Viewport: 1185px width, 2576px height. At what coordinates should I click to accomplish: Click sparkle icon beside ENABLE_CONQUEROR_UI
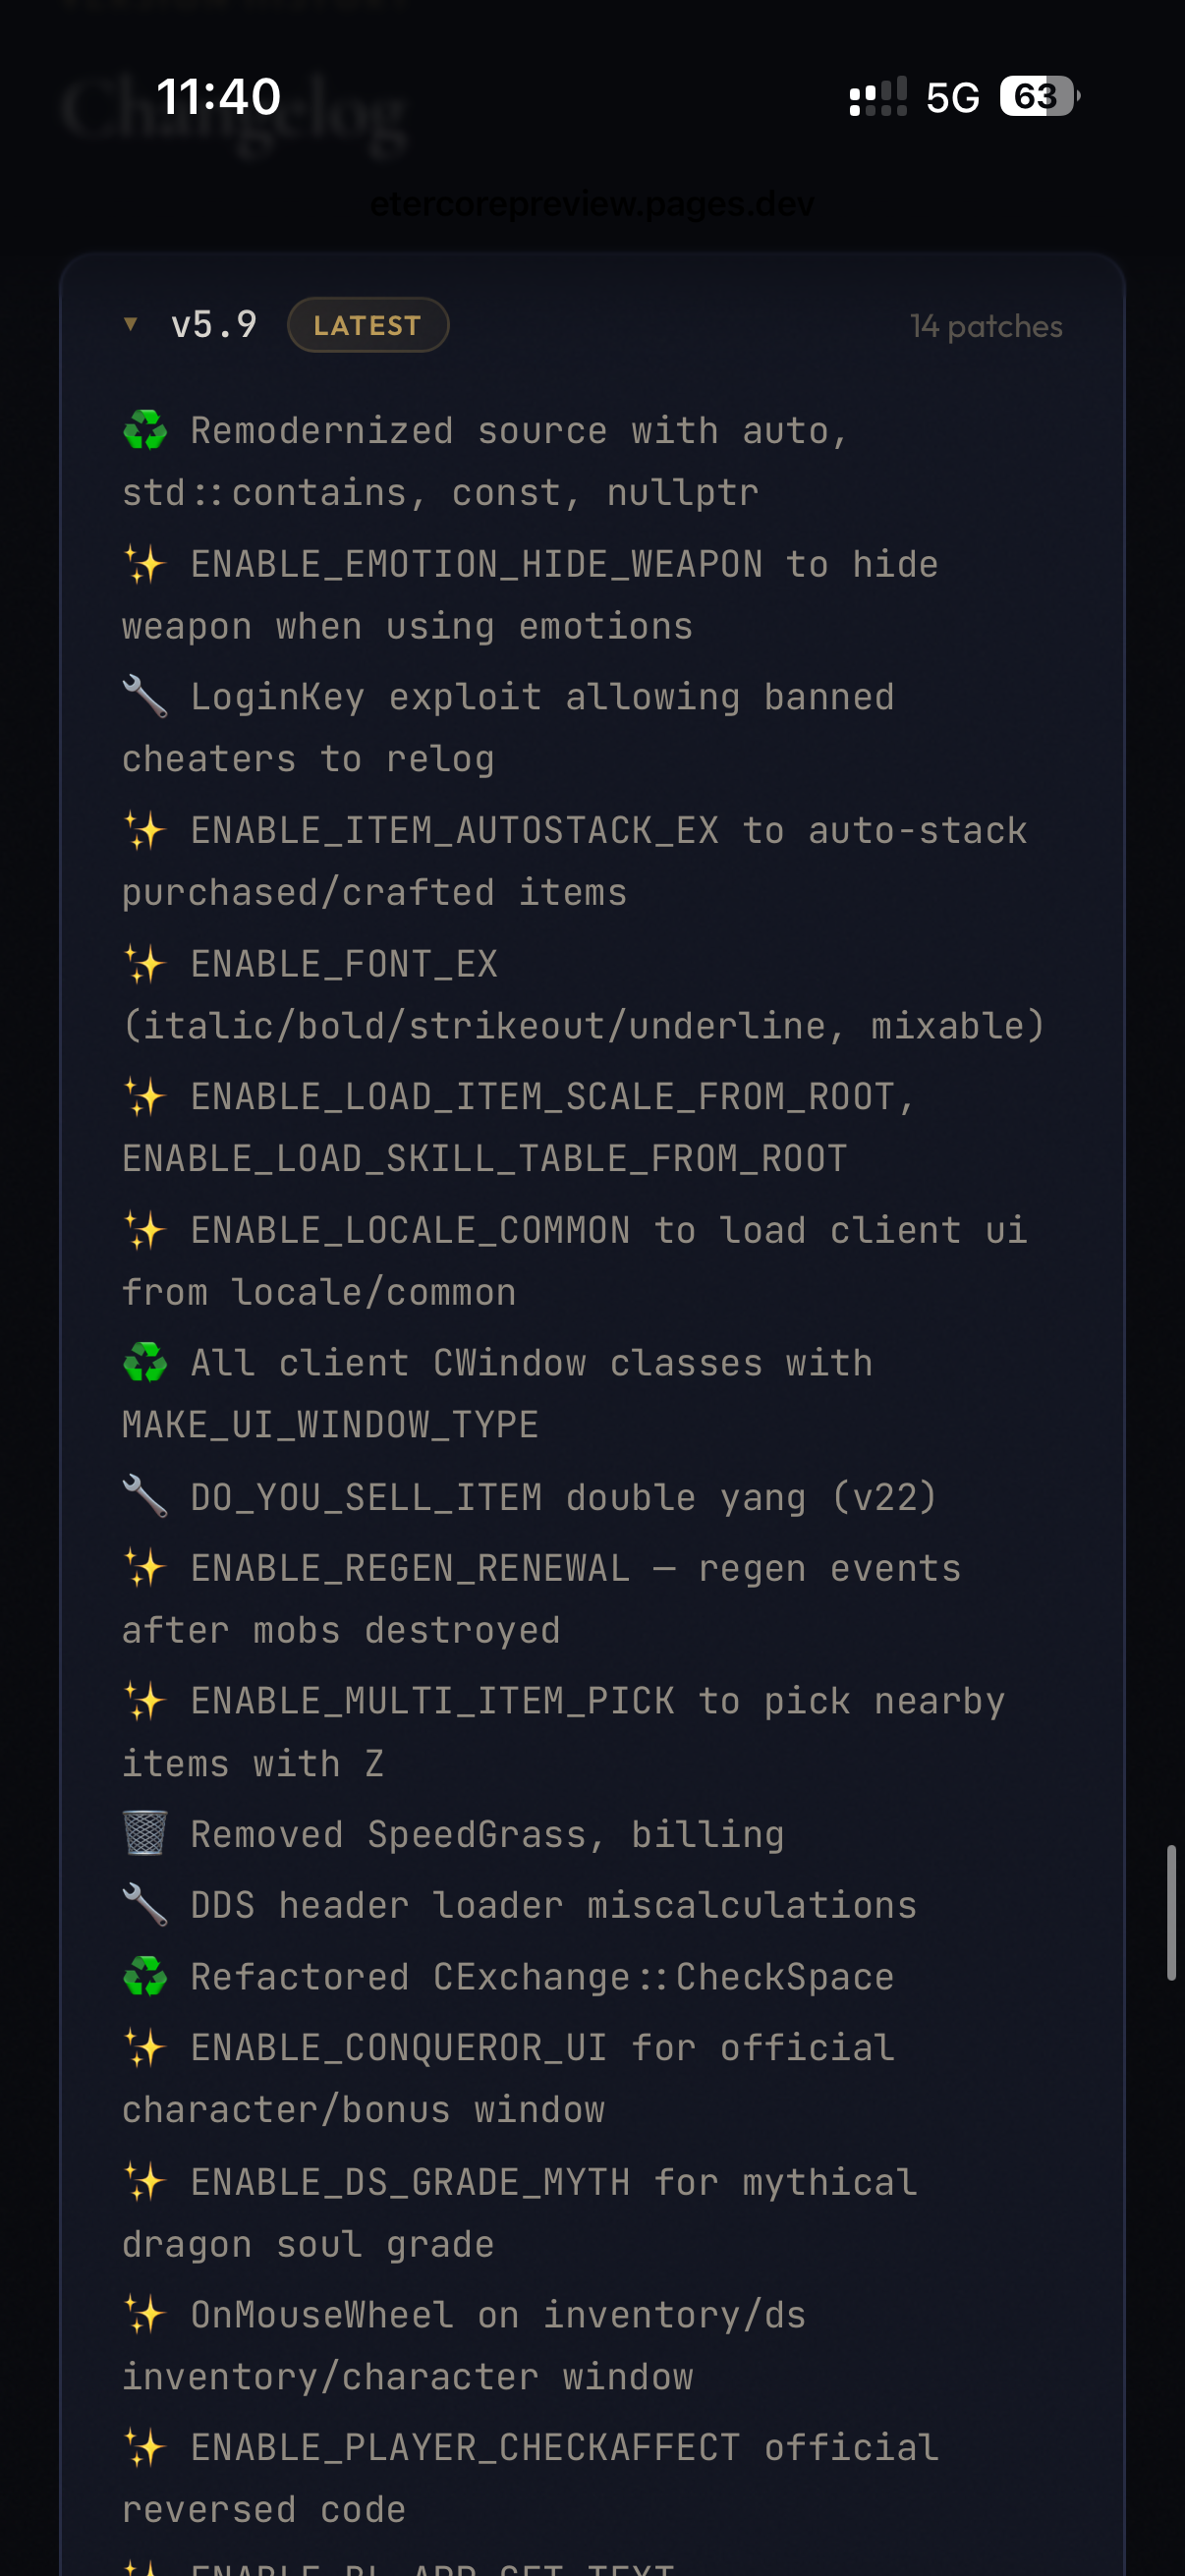click(x=145, y=2047)
